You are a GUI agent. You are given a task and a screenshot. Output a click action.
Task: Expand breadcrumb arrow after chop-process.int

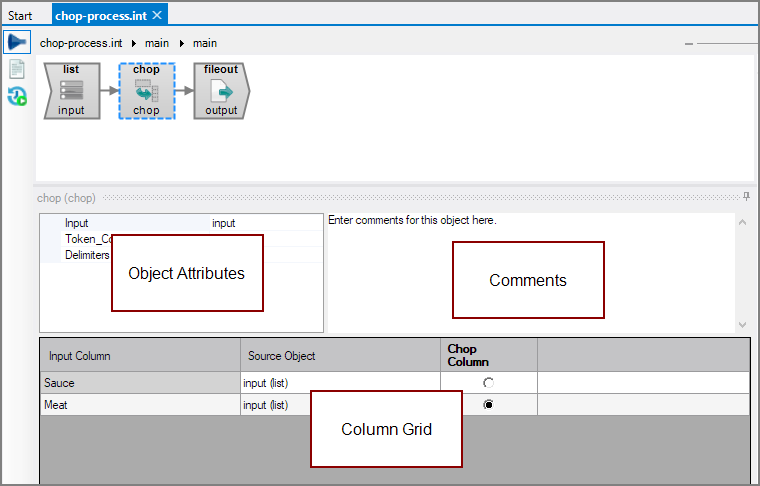(x=134, y=44)
